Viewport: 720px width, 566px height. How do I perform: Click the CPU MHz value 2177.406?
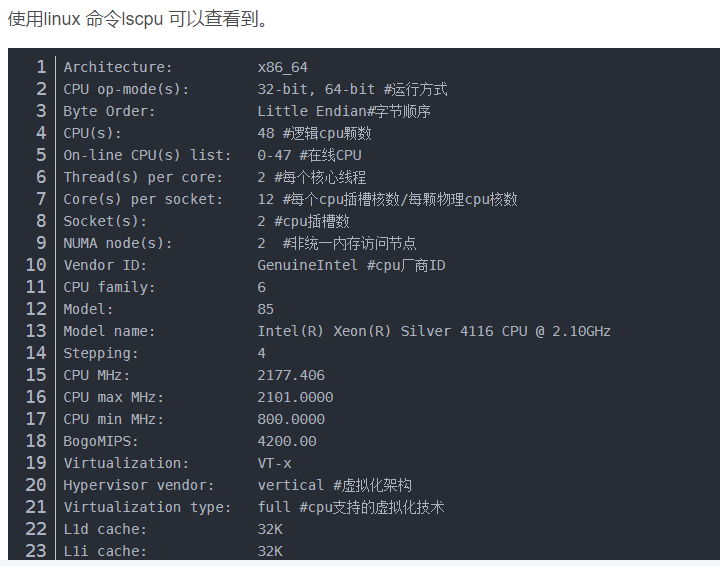click(x=291, y=375)
